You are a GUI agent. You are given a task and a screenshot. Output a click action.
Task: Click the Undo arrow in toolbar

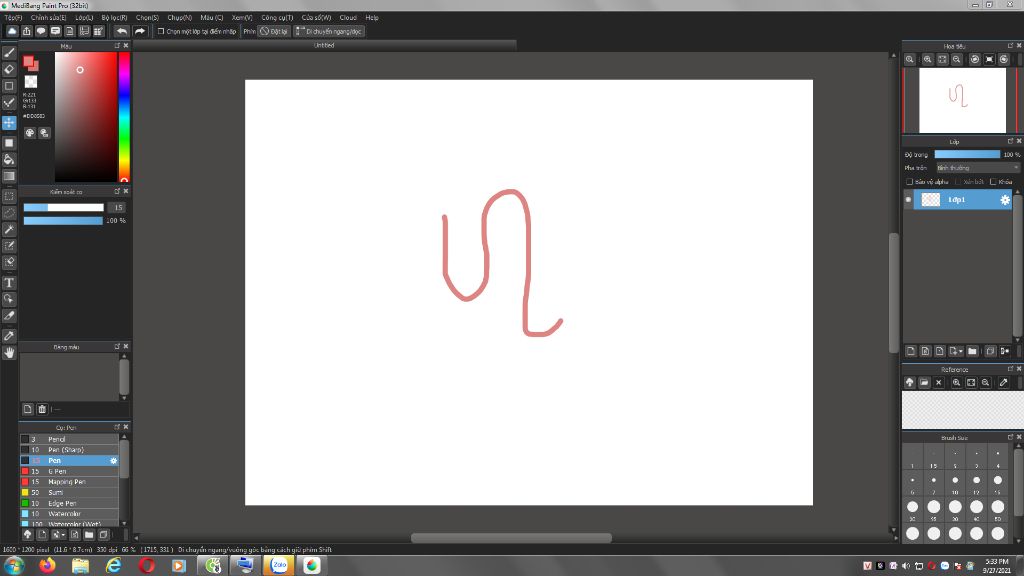click(121, 31)
